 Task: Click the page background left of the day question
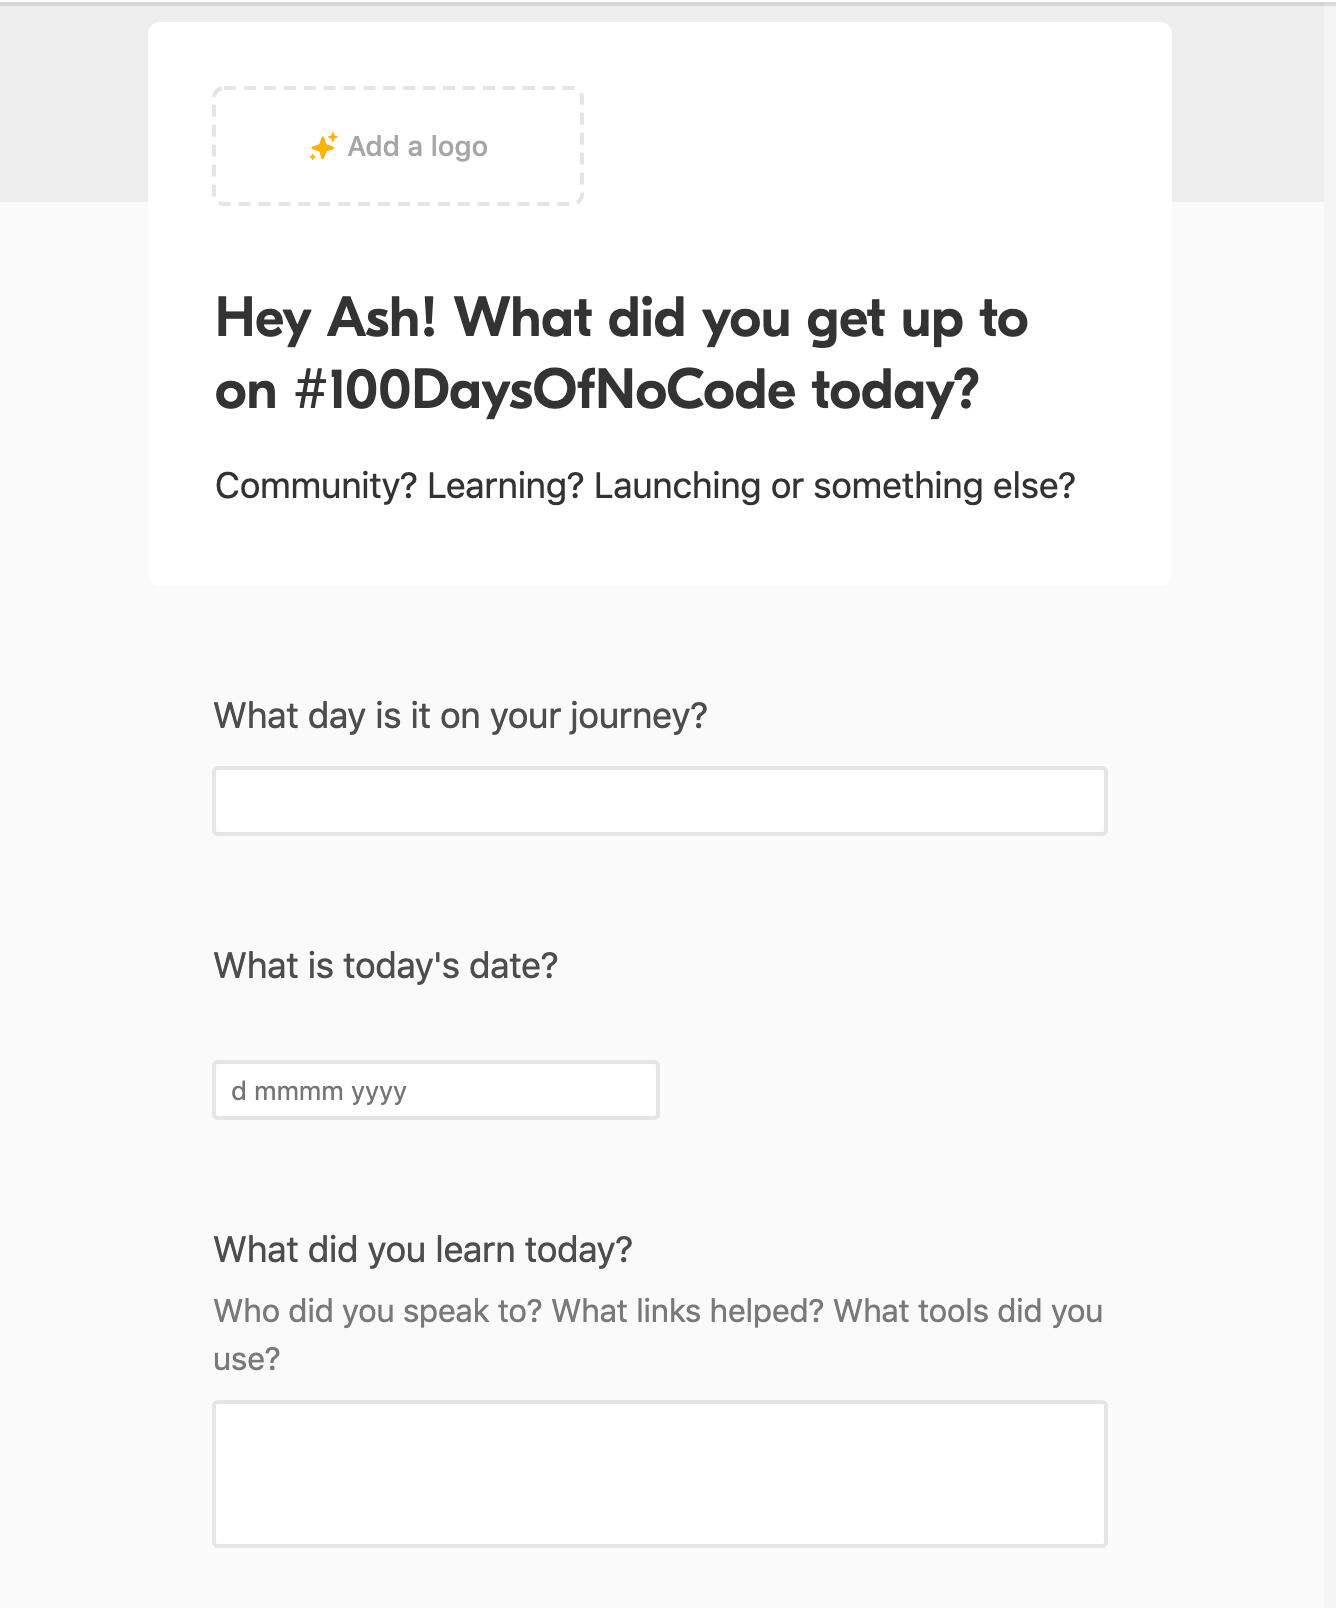point(100,716)
